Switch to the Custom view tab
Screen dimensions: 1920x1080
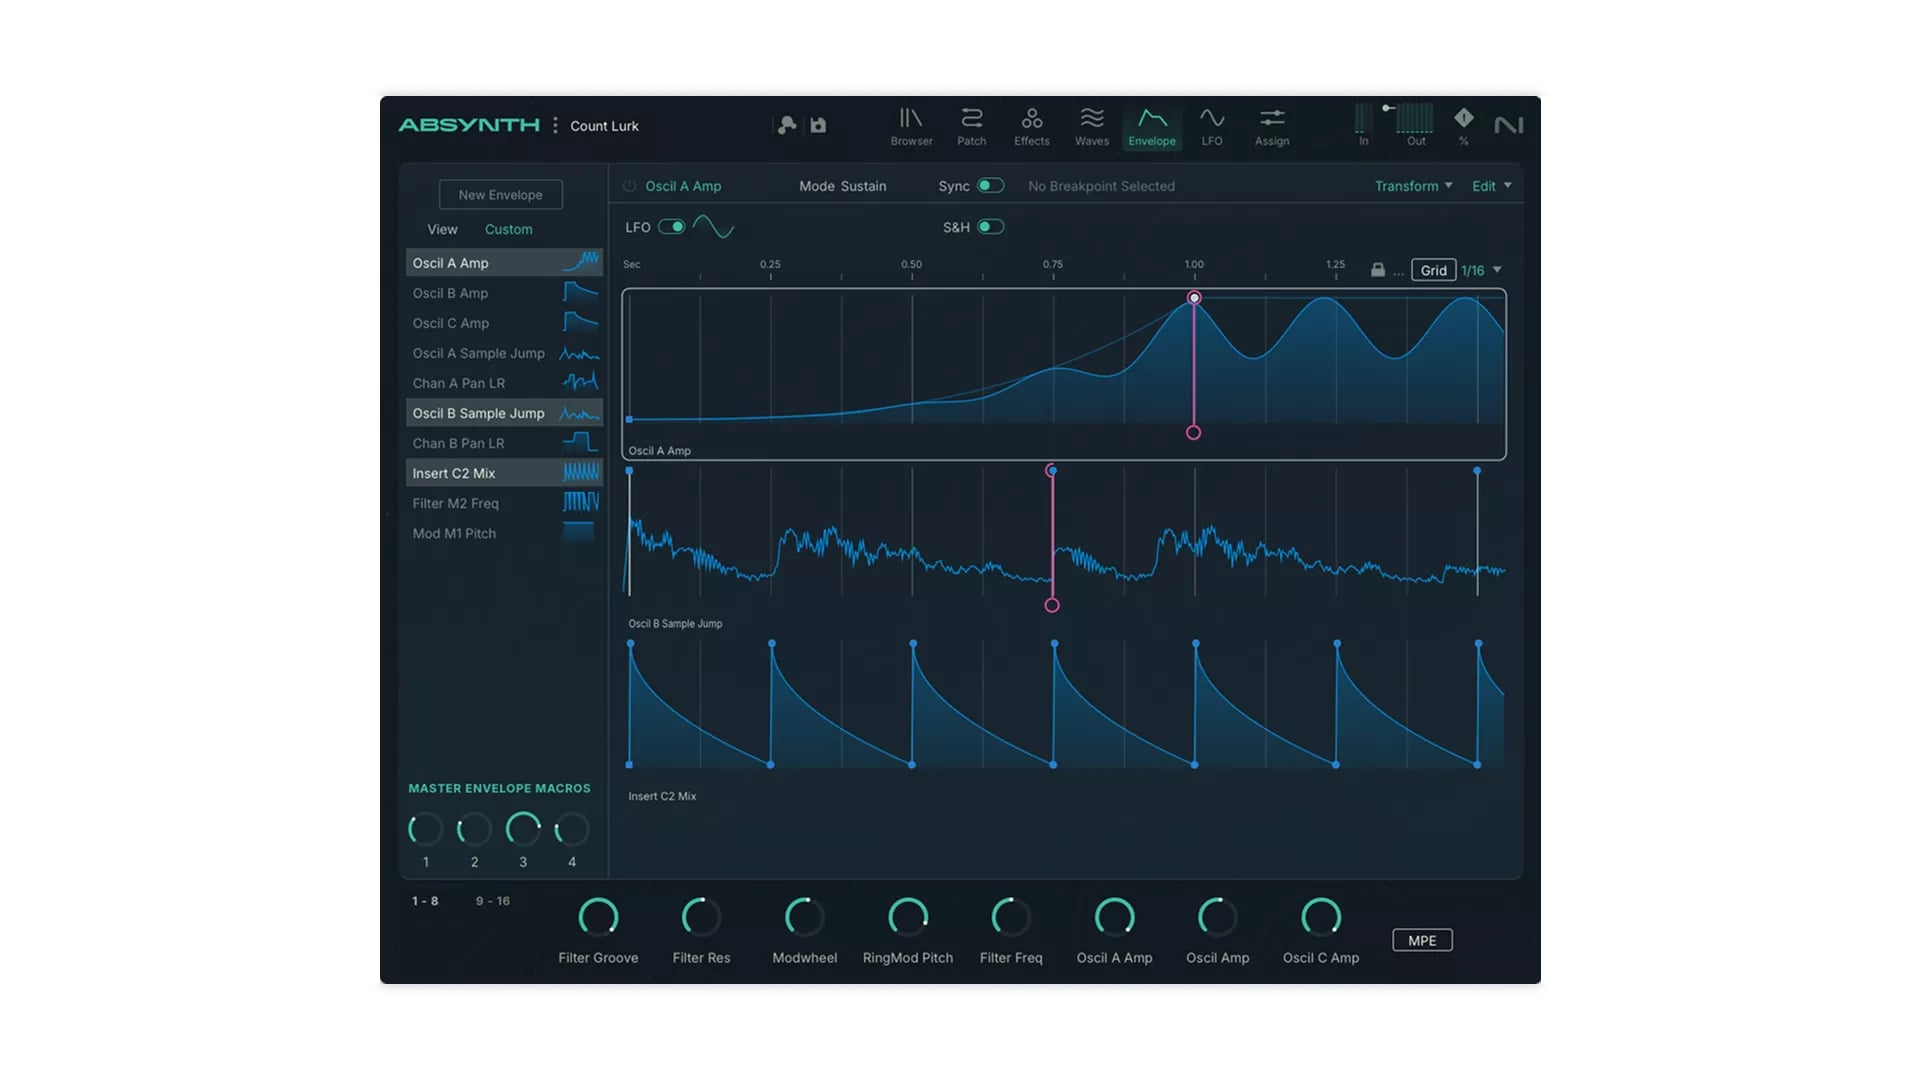pos(508,229)
